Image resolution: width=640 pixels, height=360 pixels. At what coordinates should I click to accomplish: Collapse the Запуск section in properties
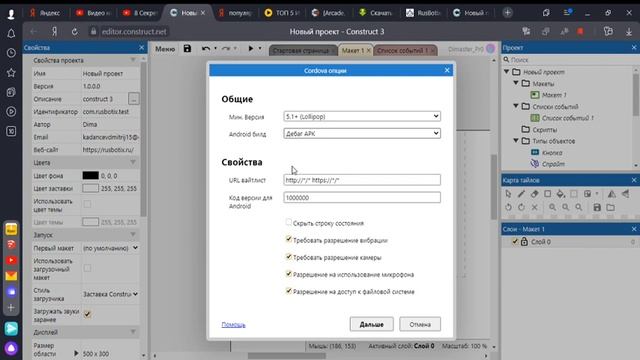tap(133, 235)
